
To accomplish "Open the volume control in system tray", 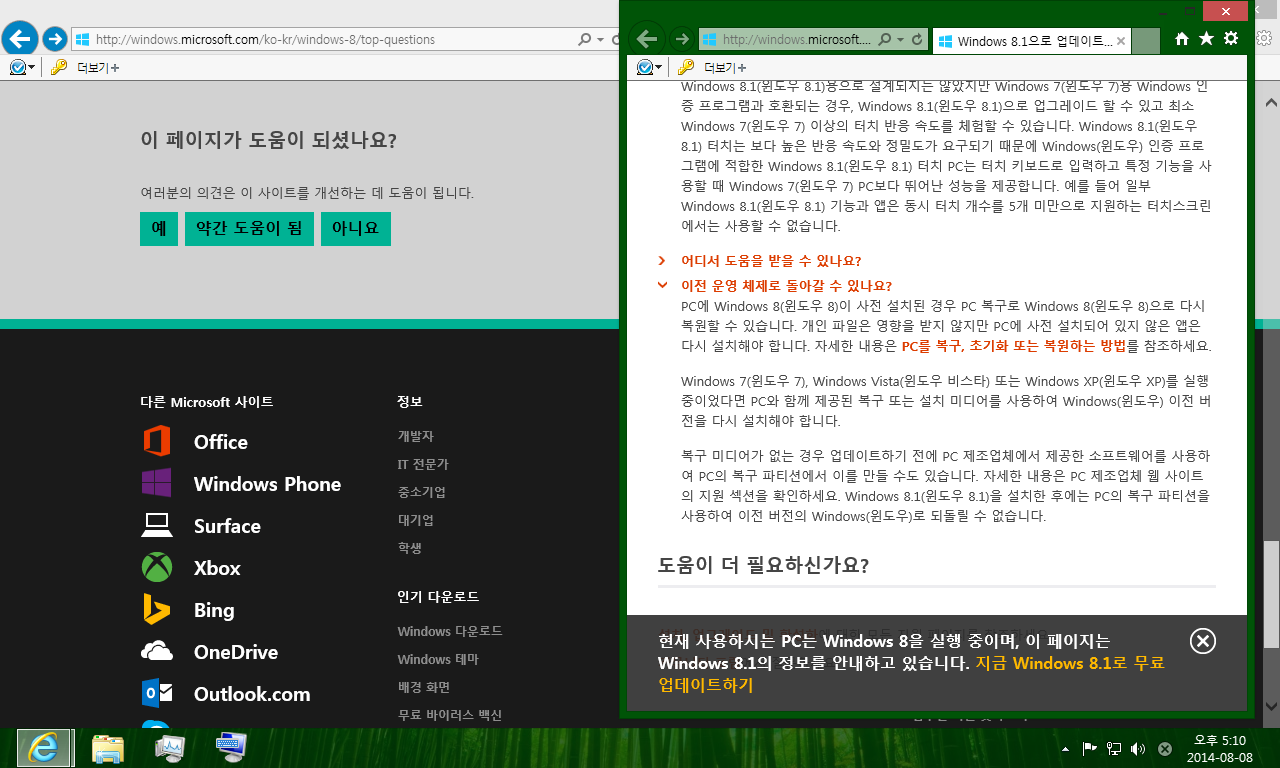I will tap(1138, 749).
